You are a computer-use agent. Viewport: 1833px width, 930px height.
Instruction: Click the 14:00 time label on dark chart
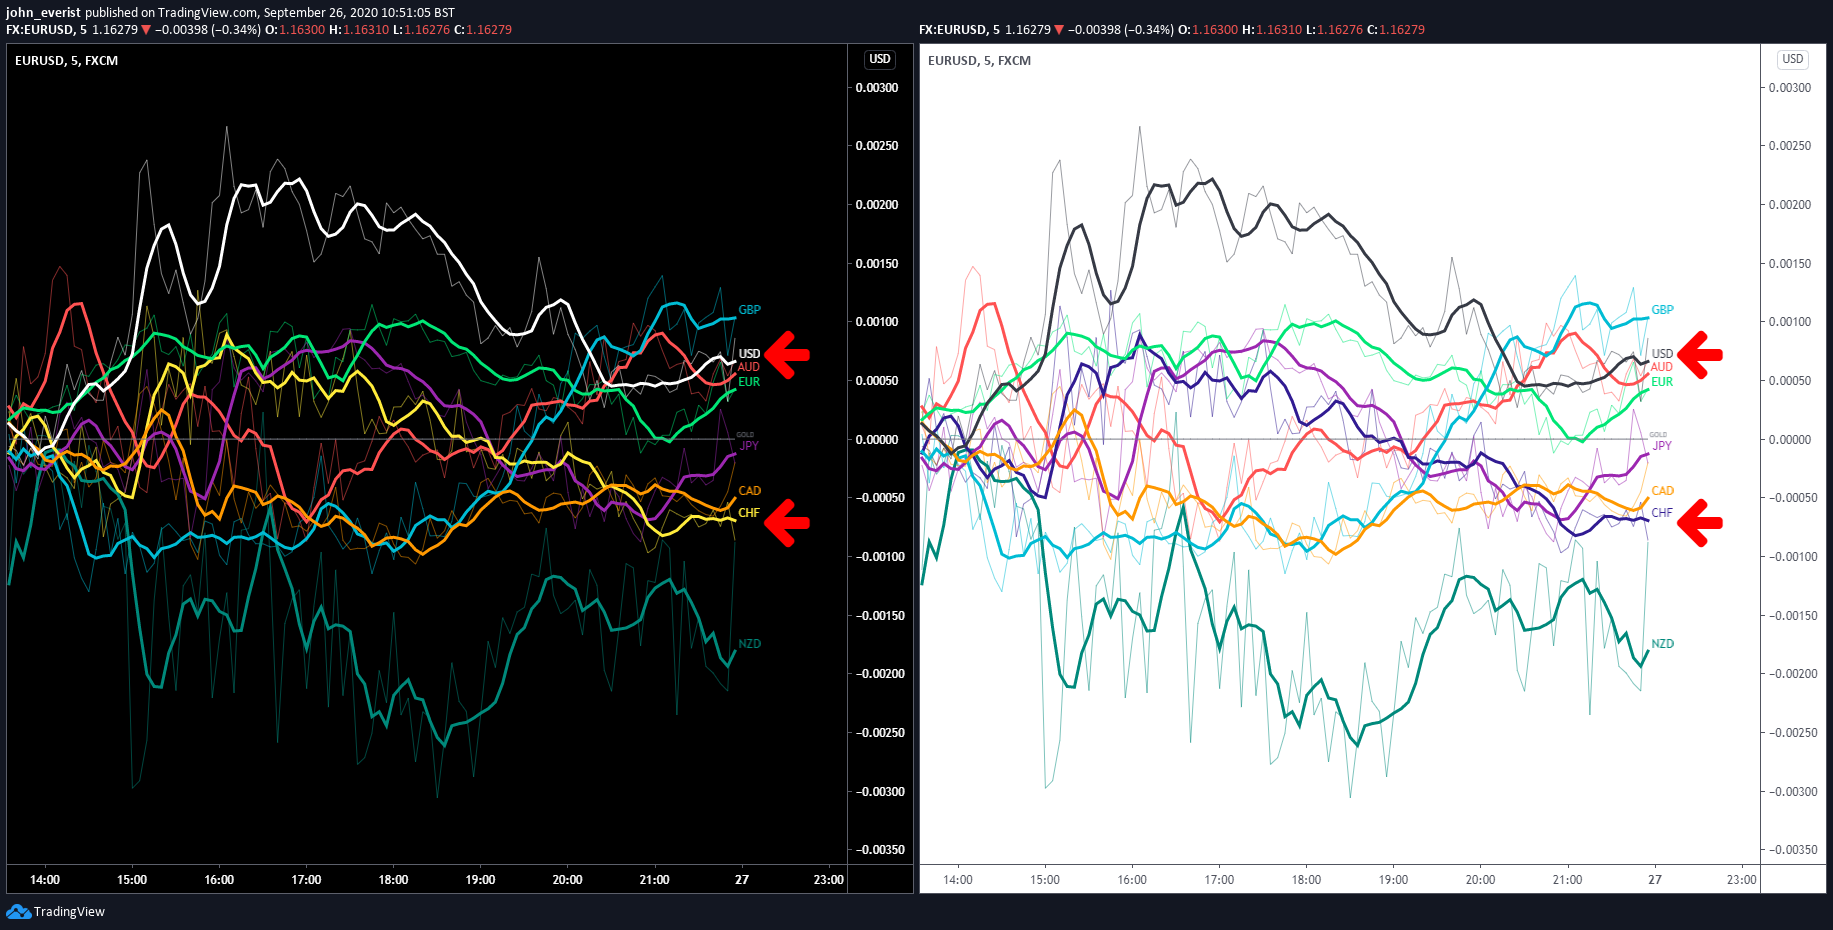45,880
